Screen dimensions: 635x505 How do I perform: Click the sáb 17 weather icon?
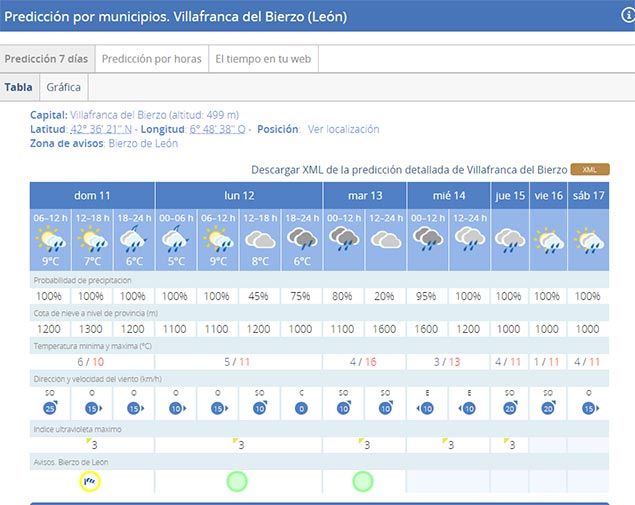pos(588,240)
